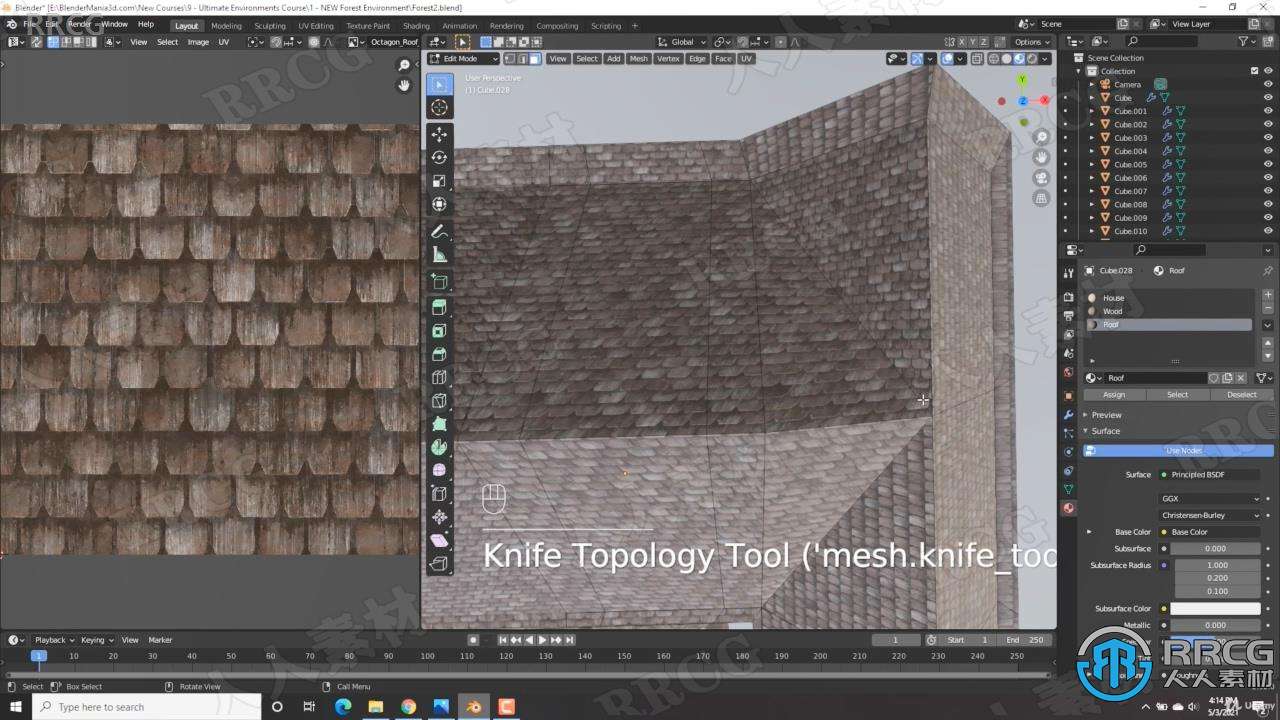This screenshot has width=1280, height=720.
Task: Choose the Extrude Region tool
Action: point(439,308)
